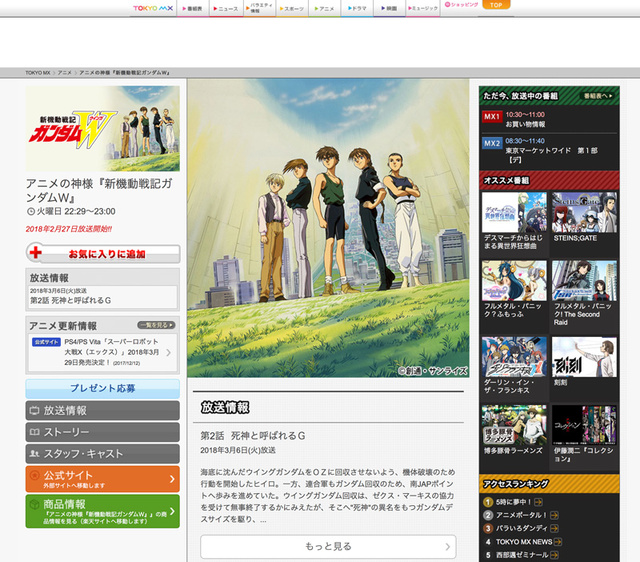Click the orange TOP button
Screen dimensions: 640x562
pyautogui.click(x=496, y=5)
